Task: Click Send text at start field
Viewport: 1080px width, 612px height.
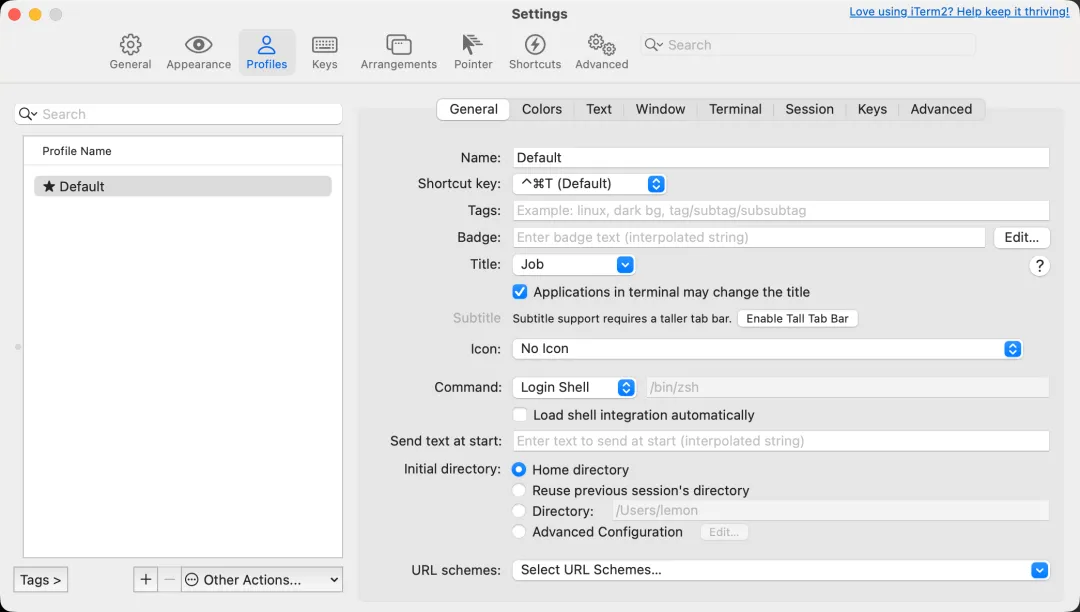Action: pyautogui.click(x=781, y=441)
